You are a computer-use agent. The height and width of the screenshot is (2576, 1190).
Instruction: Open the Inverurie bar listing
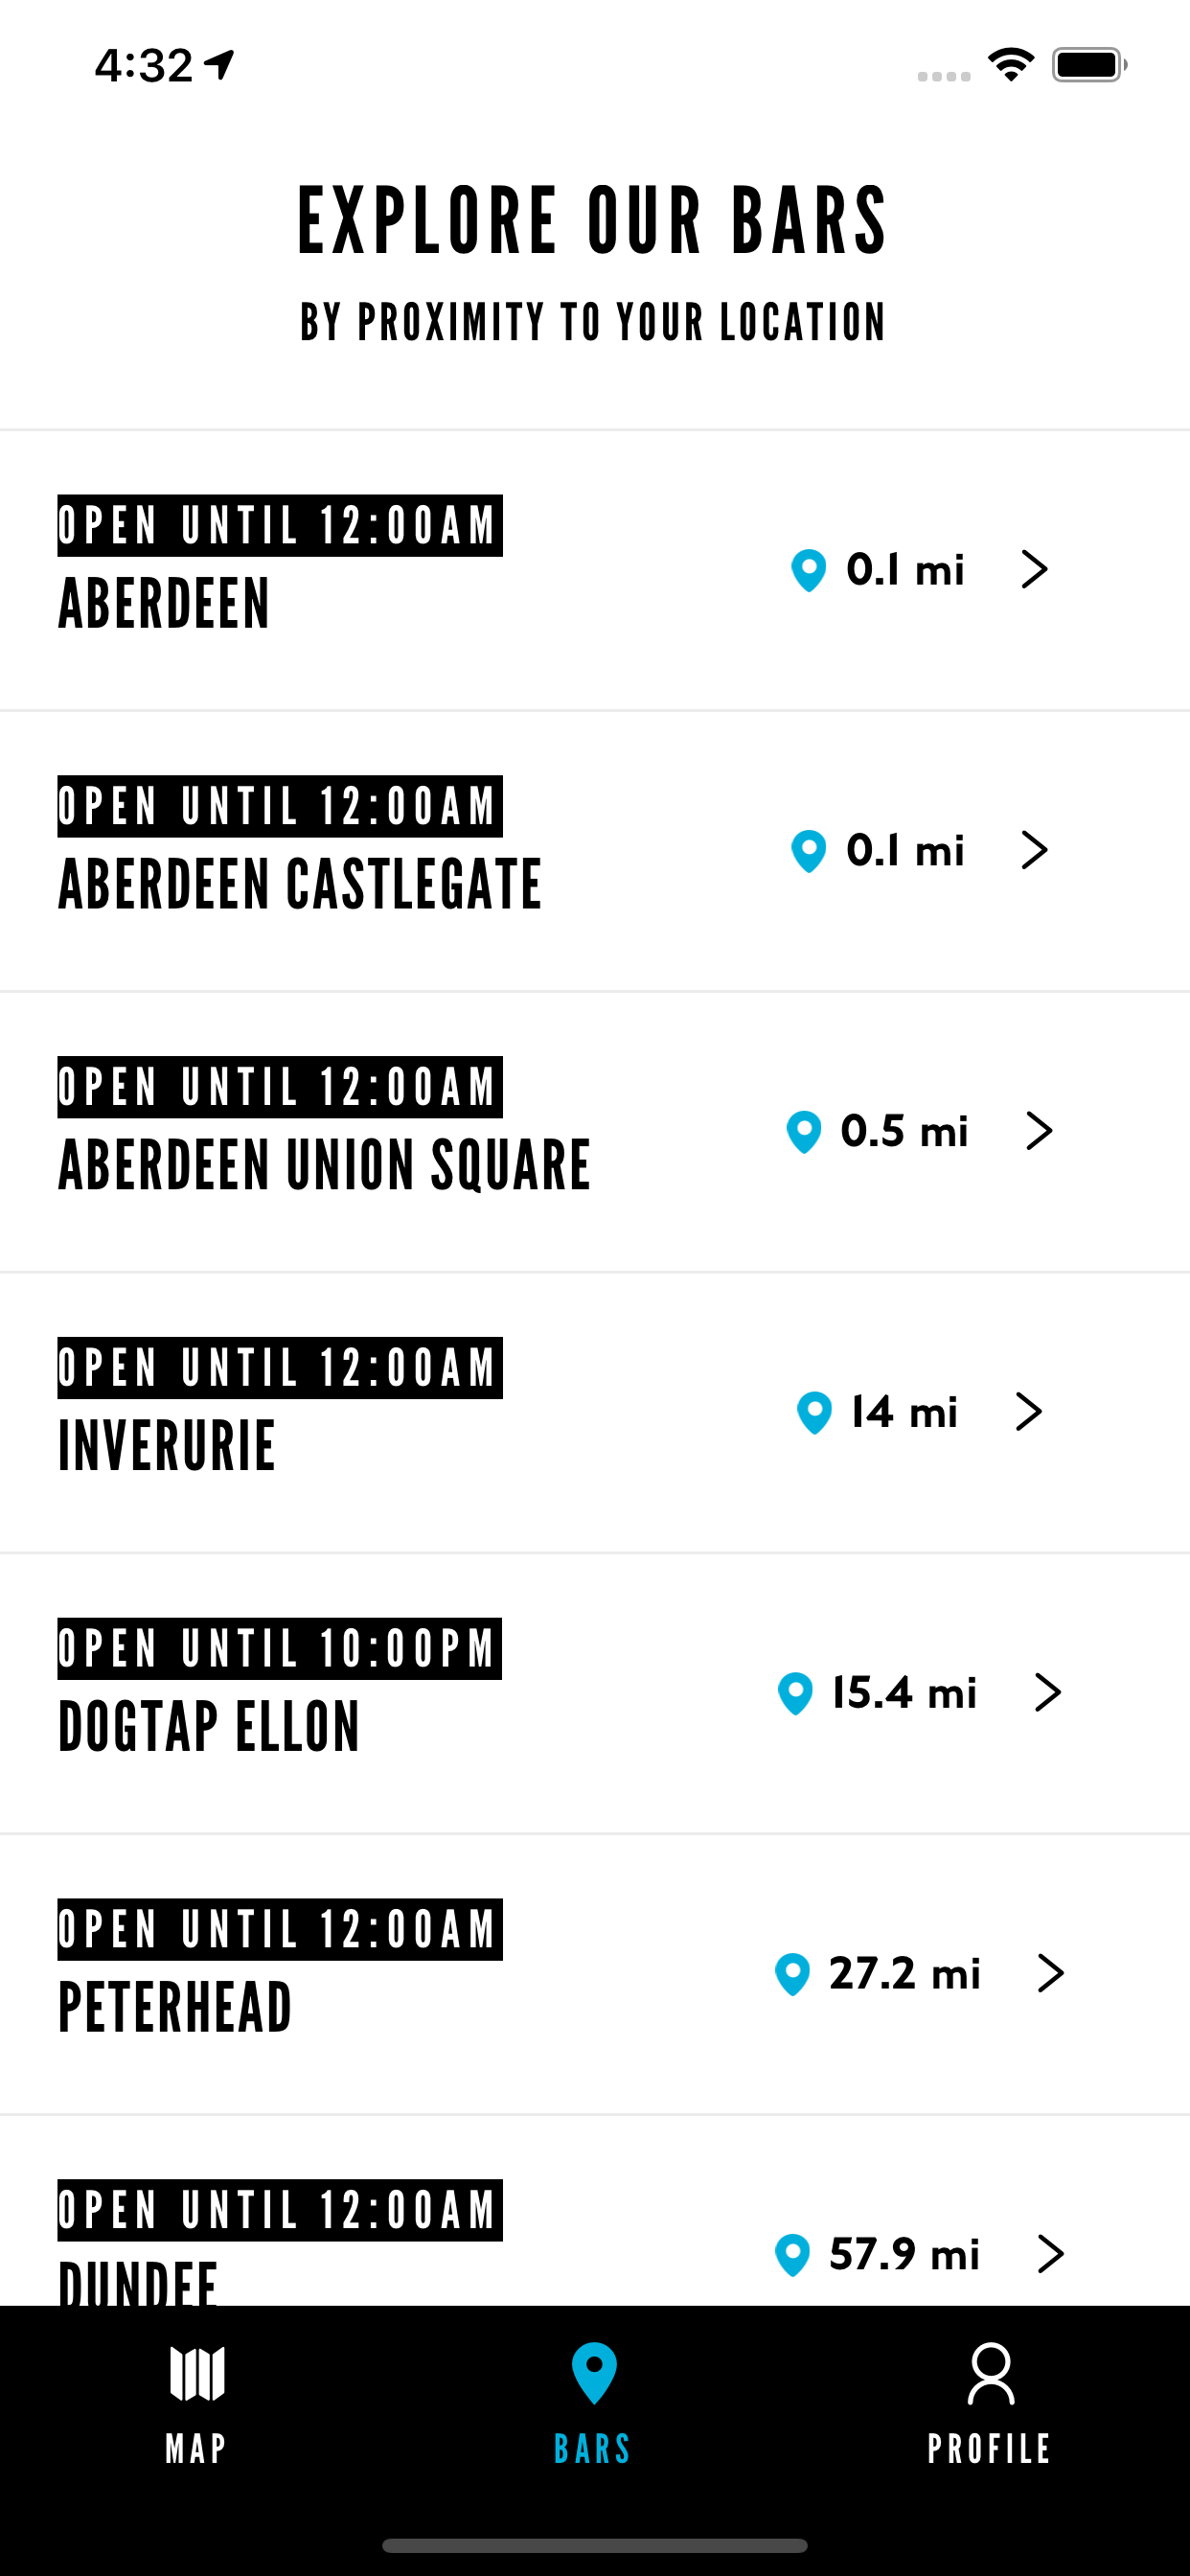point(595,1413)
